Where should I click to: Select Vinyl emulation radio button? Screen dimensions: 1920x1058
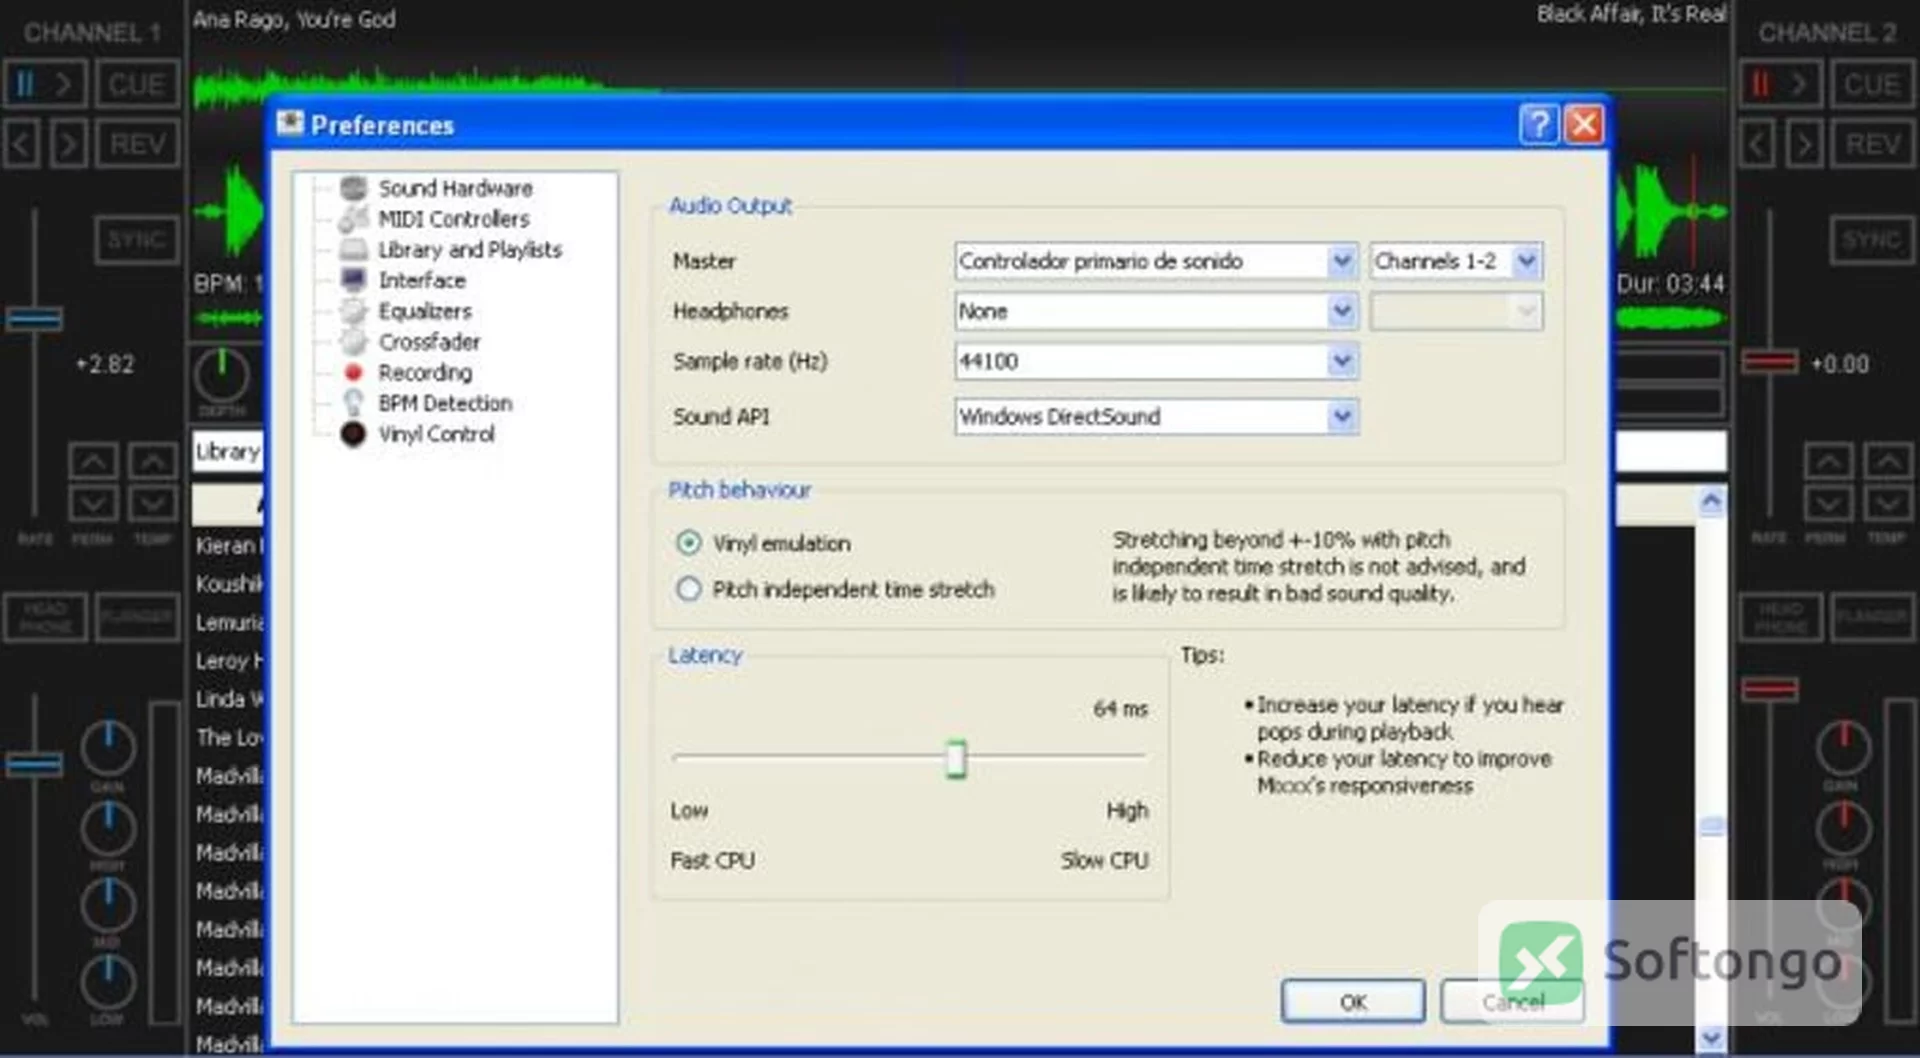688,543
